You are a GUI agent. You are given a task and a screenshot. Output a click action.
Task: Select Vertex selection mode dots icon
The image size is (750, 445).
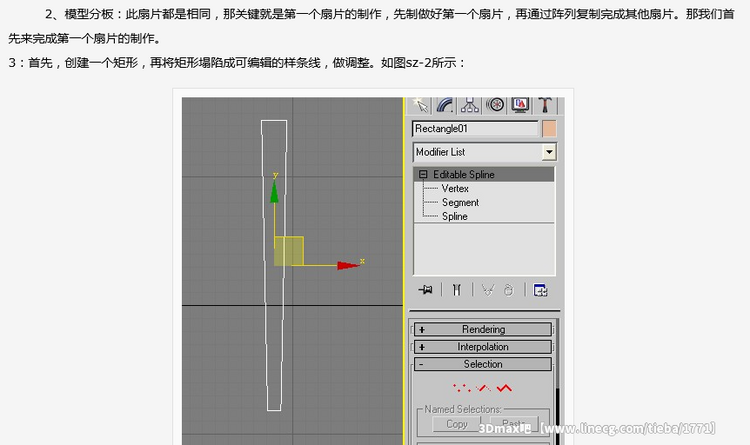click(461, 387)
